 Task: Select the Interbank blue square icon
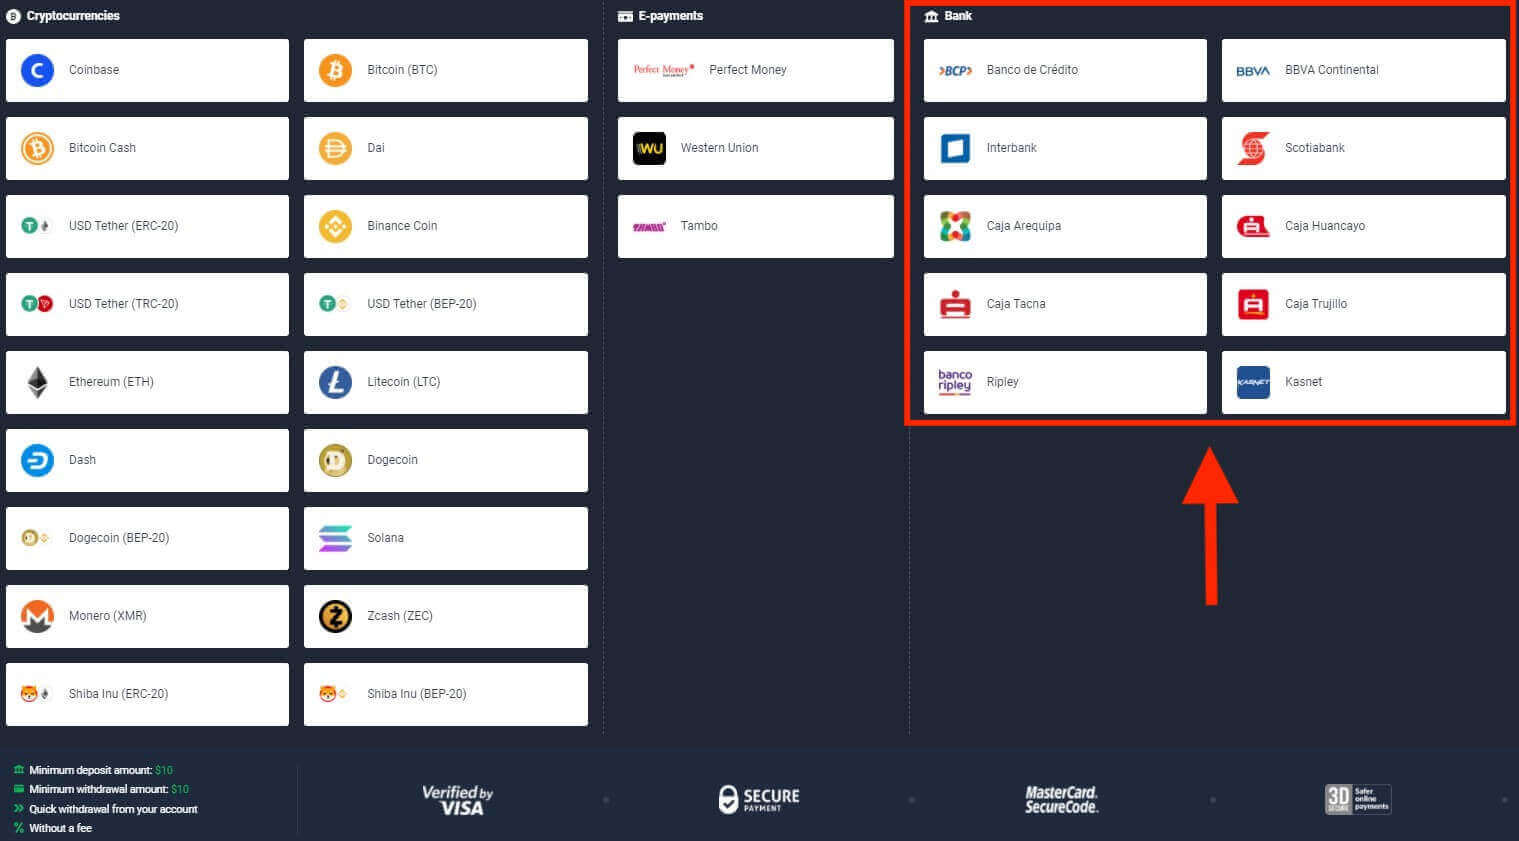click(x=955, y=148)
